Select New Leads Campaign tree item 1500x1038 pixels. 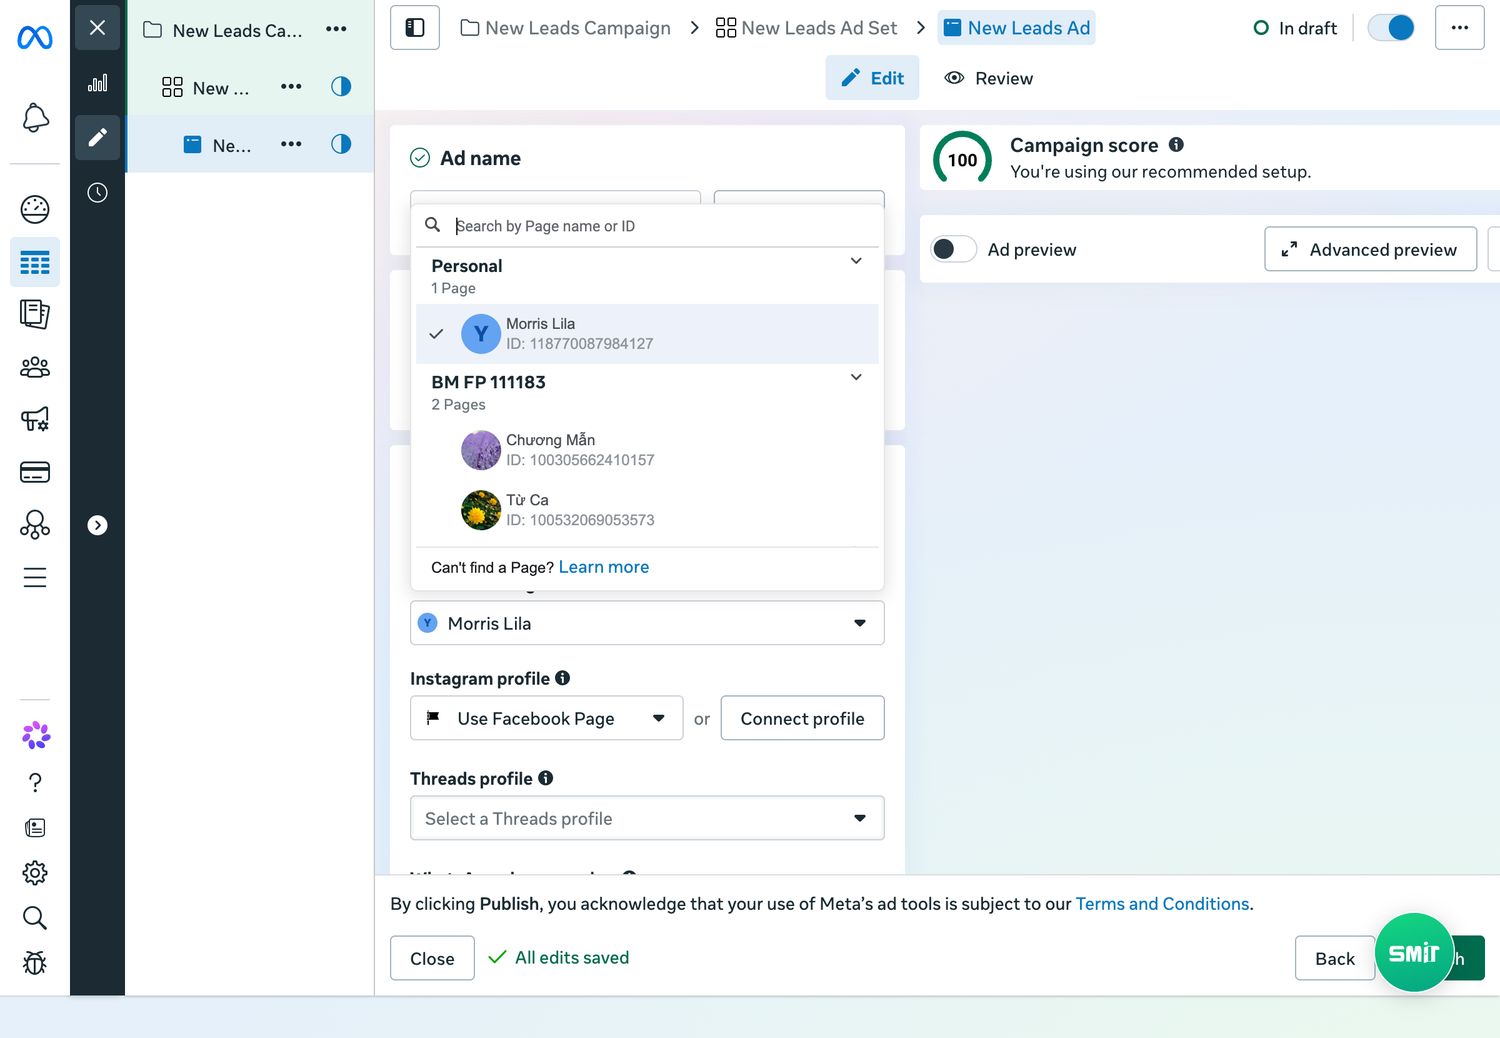[x=237, y=30]
